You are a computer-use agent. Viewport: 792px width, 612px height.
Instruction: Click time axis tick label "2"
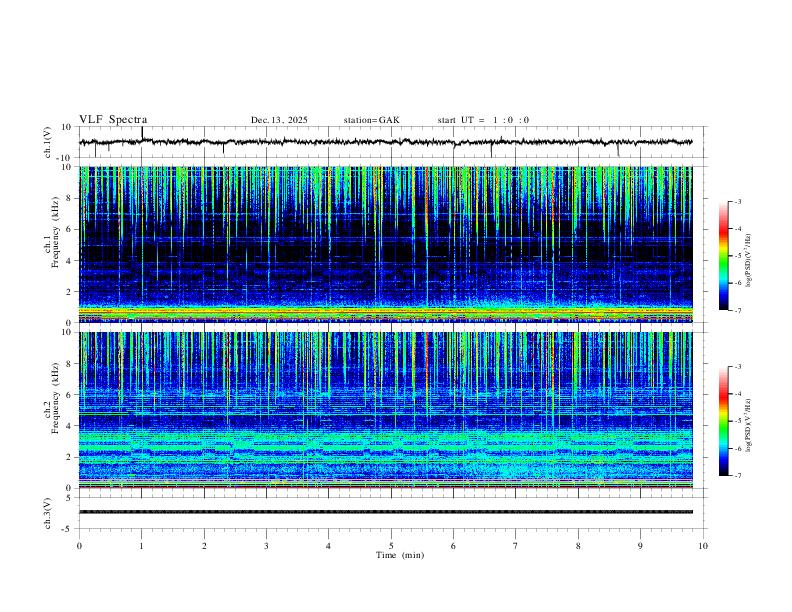[x=204, y=546]
